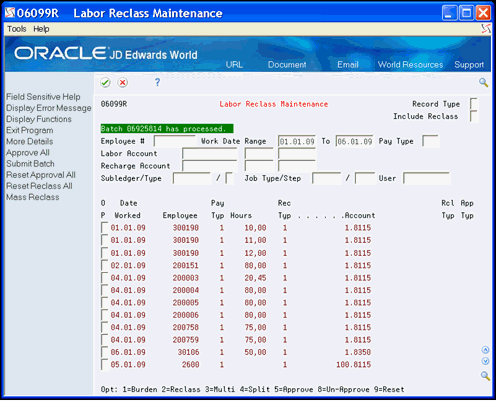
Task: Click option field for employee 200003 row
Action: (105, 277)
